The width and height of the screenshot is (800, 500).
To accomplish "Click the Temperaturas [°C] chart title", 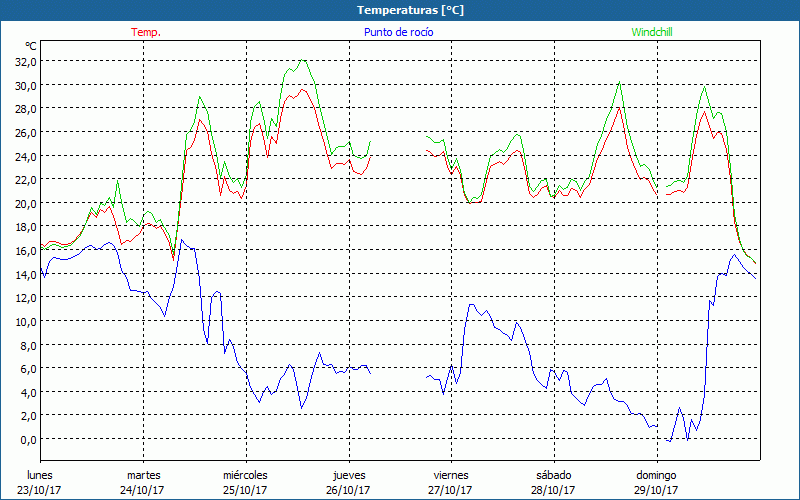I will [411, 10].
